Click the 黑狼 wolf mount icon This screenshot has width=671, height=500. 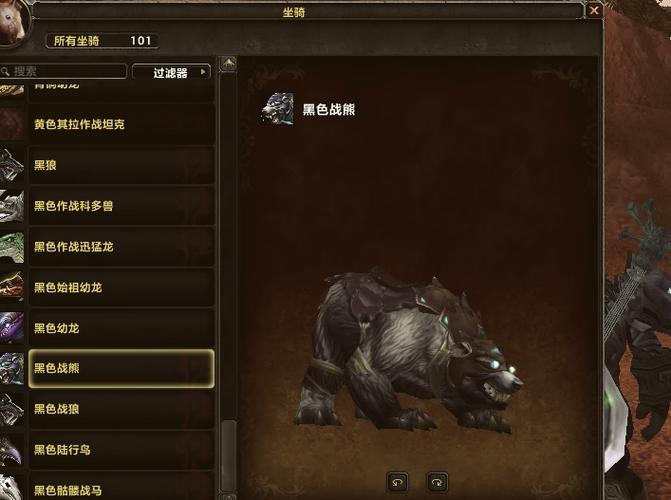12,165
